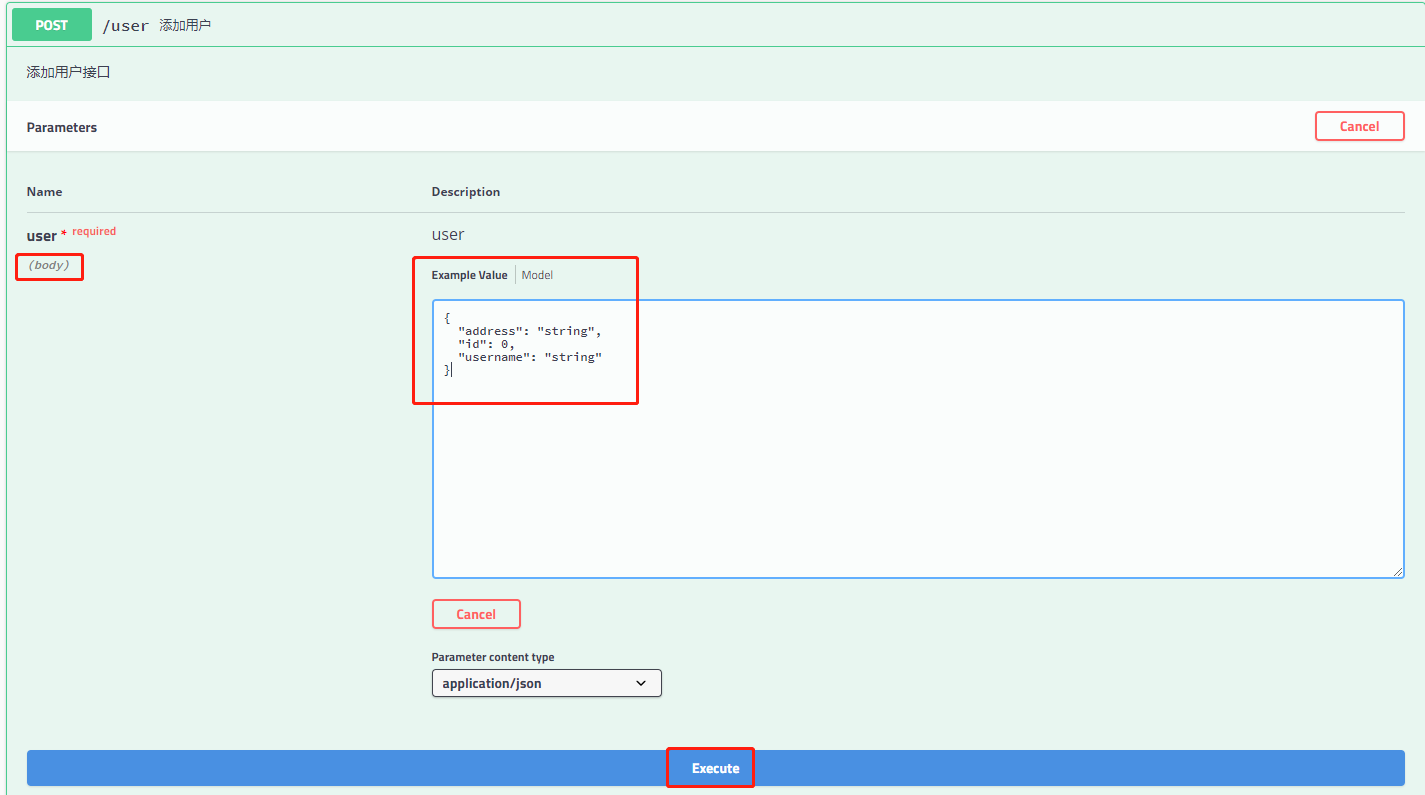Click the "(body)" parameter location text
Image resolution: width=1425 pixels, height=795 pixels.
point(49,265)
